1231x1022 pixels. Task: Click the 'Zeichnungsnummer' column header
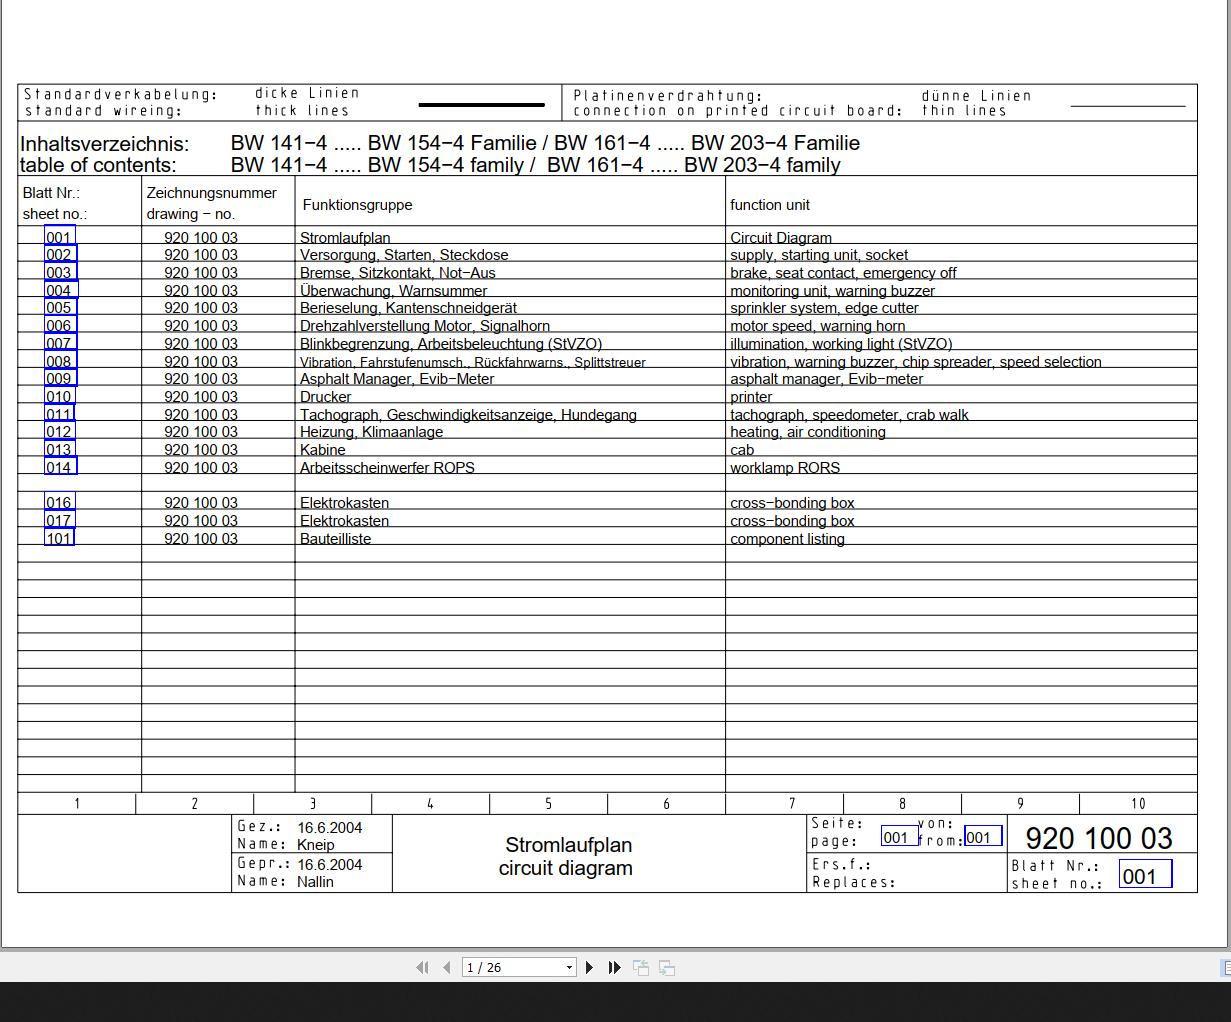(212, 193)
